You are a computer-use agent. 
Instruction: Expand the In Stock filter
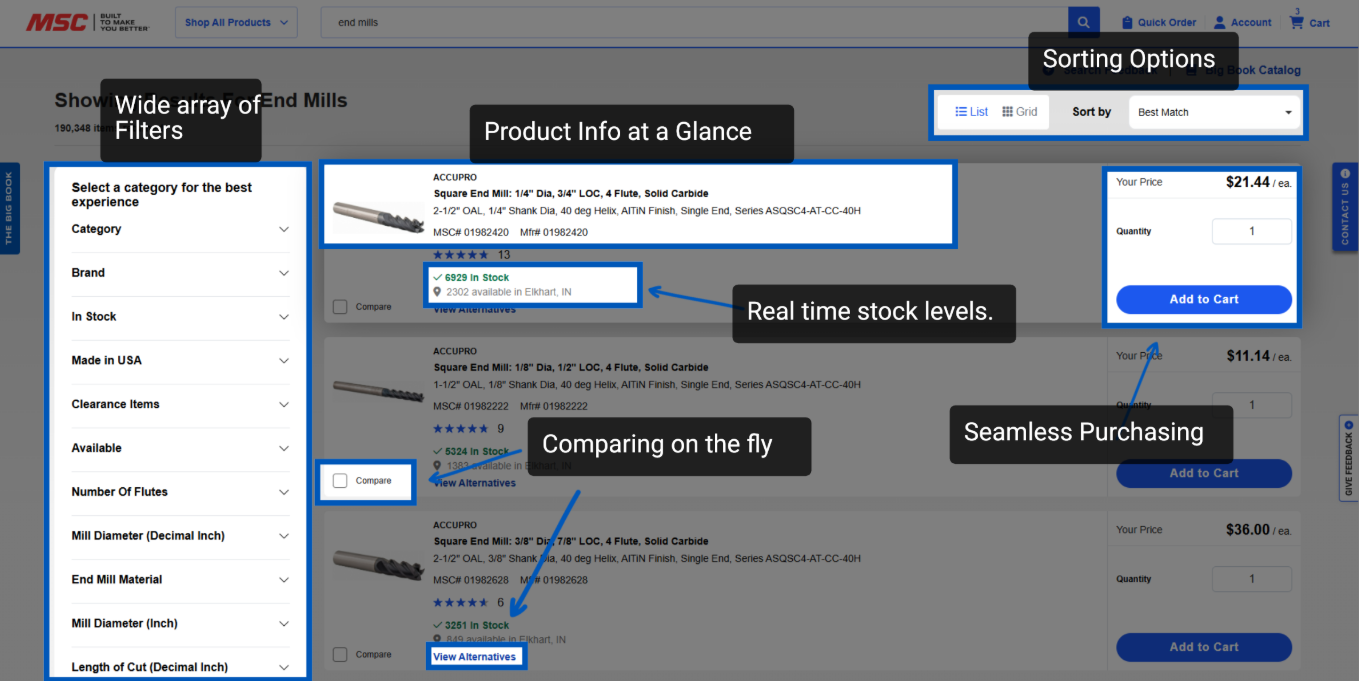tap(180, 317)
